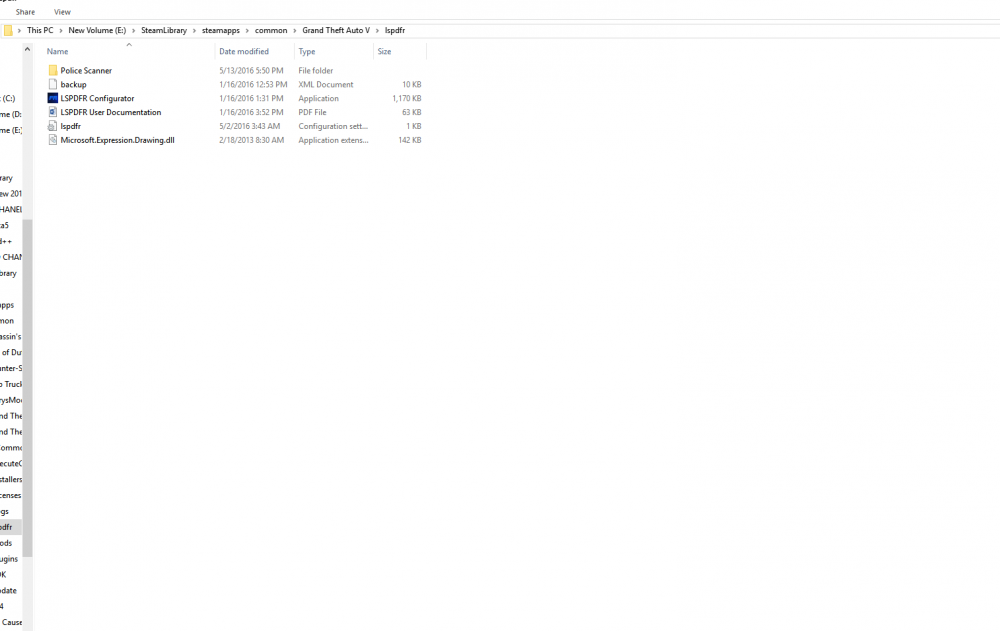Click the LSPDFR Configurator application icon
The height and width of the screenshot is (631, 1000).
coord(53,98)
